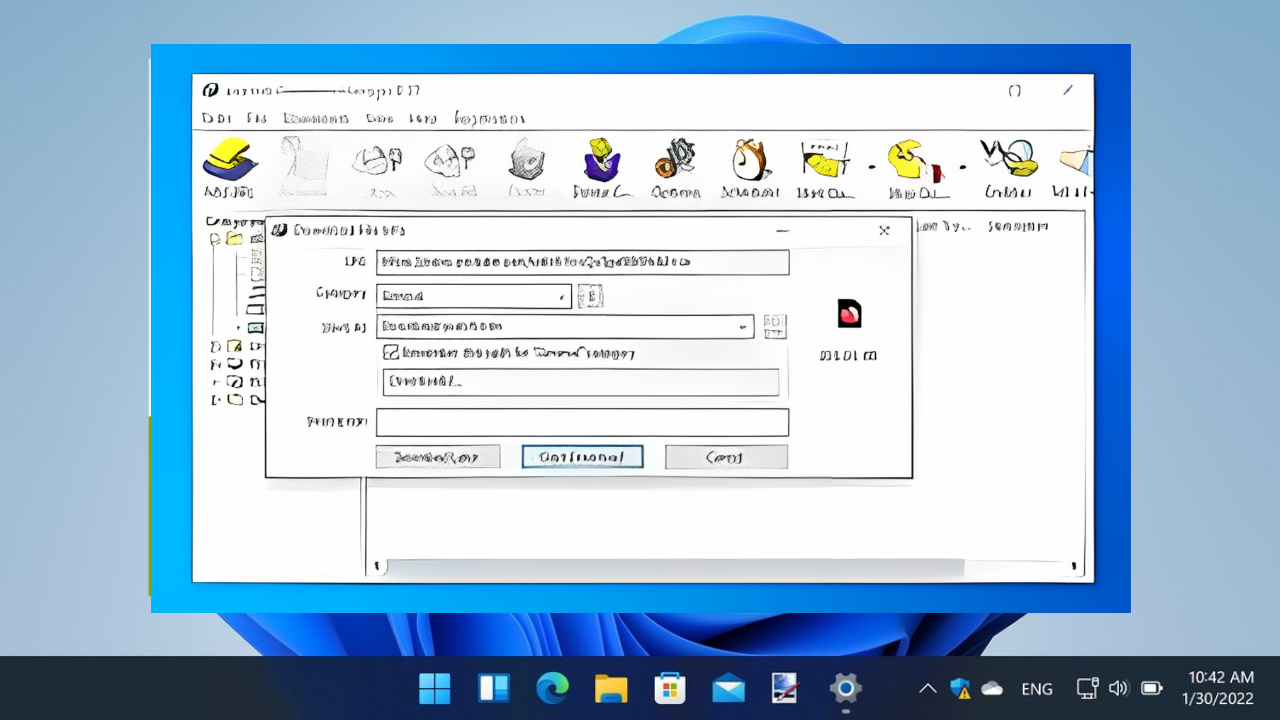
Task: Click the browse button beside Save As
Action: point(775,326)
